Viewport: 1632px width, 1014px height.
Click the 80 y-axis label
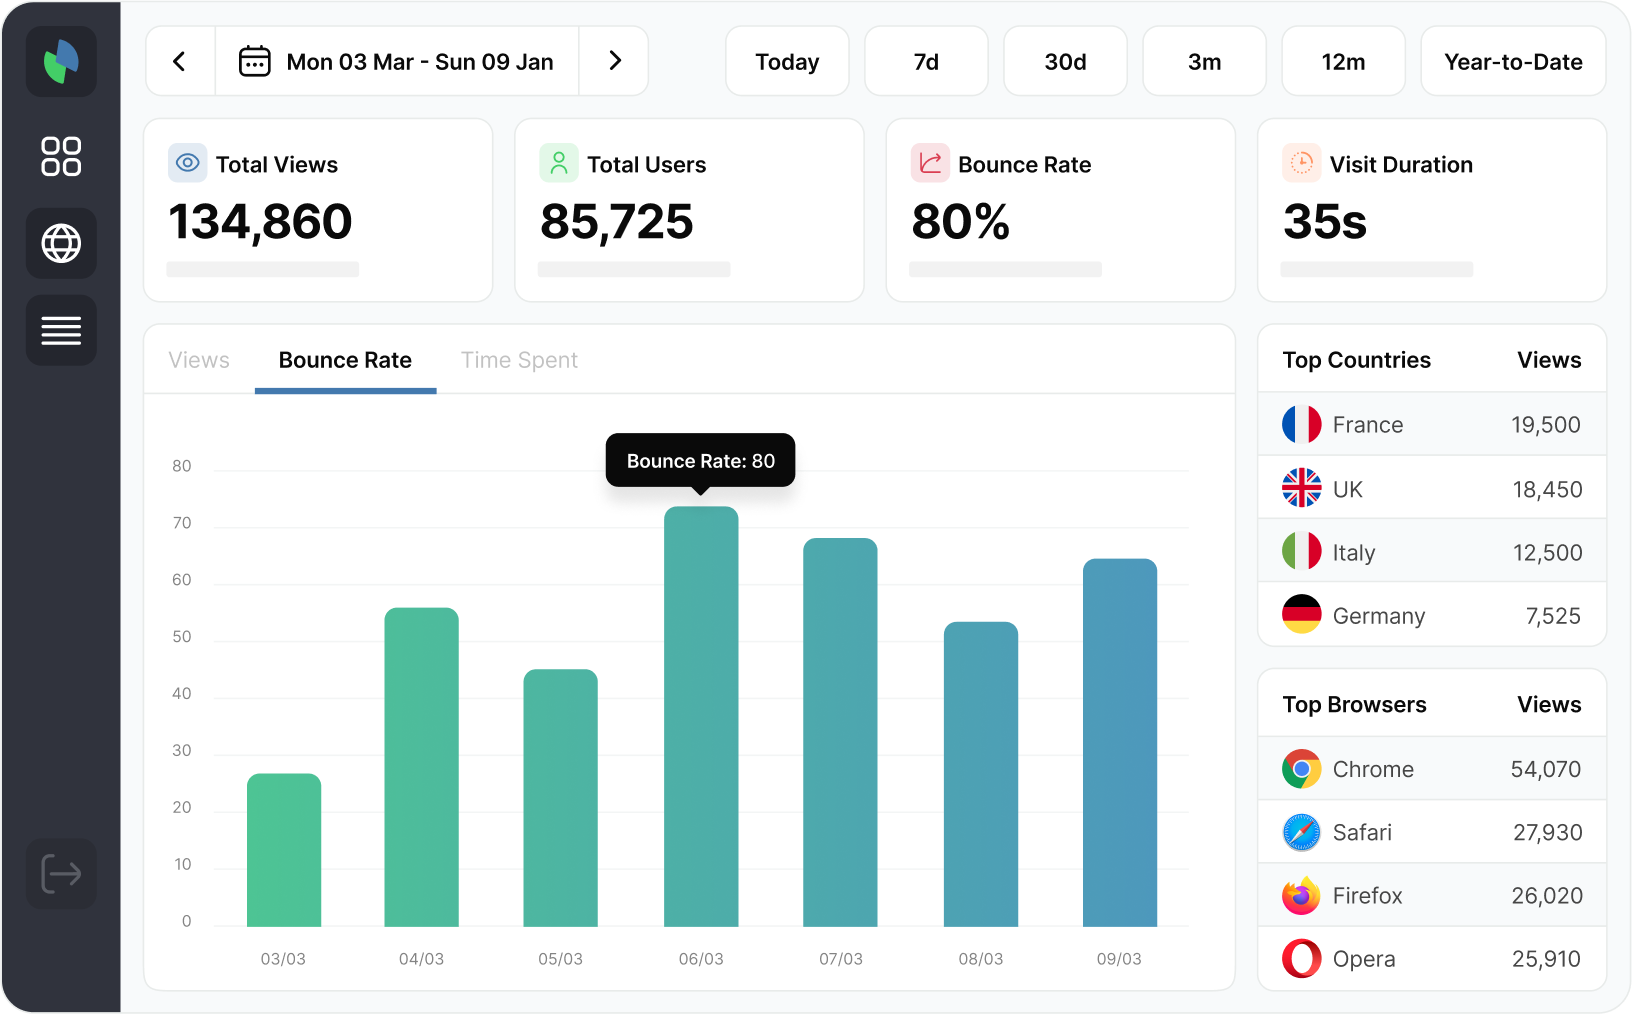(x=181, y=466)
